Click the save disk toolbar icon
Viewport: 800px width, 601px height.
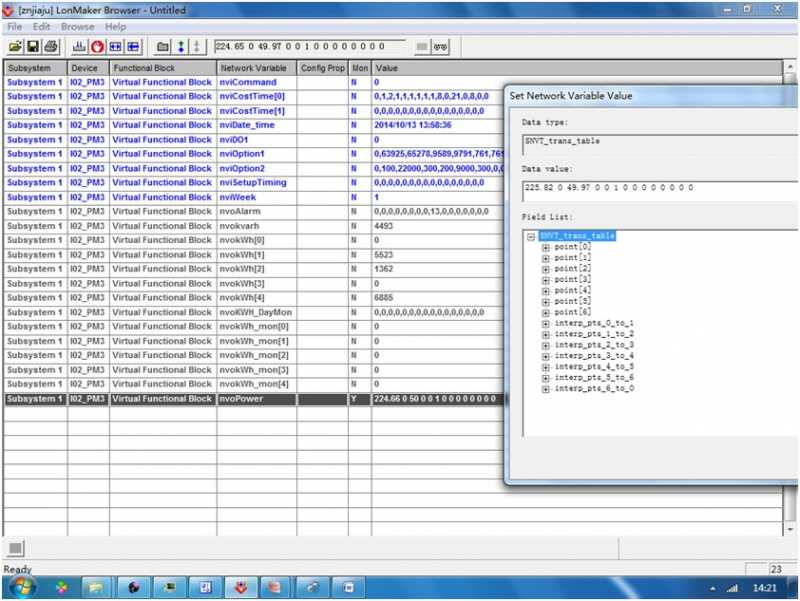33,47
